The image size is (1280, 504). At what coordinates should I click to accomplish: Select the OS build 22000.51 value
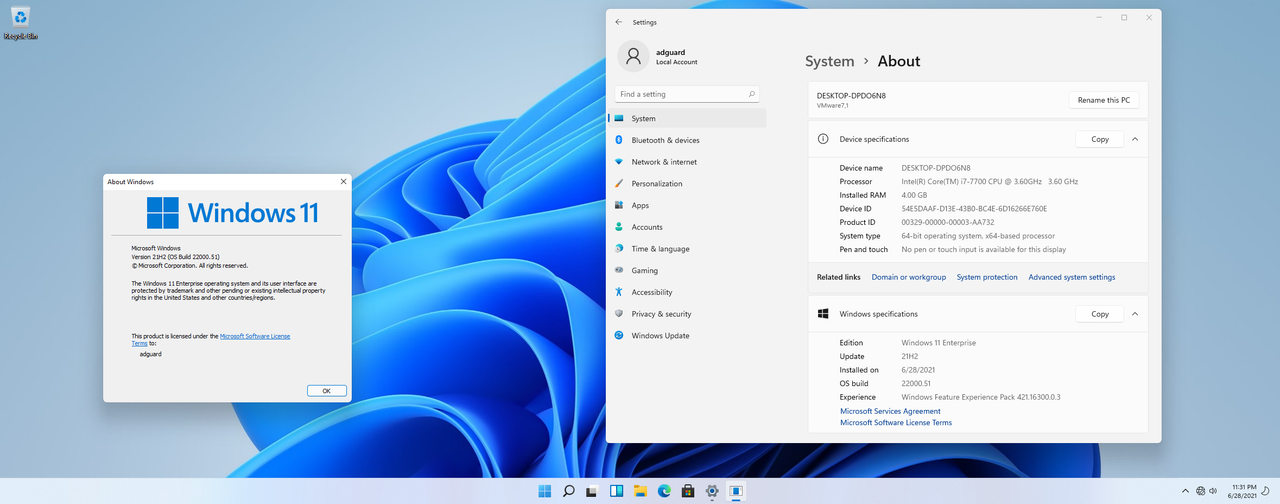click(918, 384)
